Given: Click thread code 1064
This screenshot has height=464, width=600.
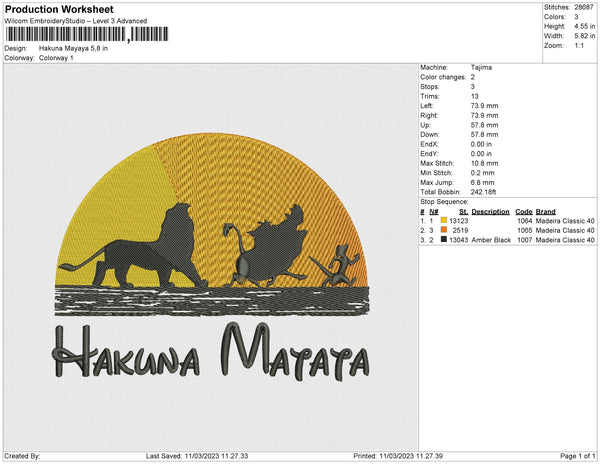Looking at the screenshot, I should click(525, 221).
